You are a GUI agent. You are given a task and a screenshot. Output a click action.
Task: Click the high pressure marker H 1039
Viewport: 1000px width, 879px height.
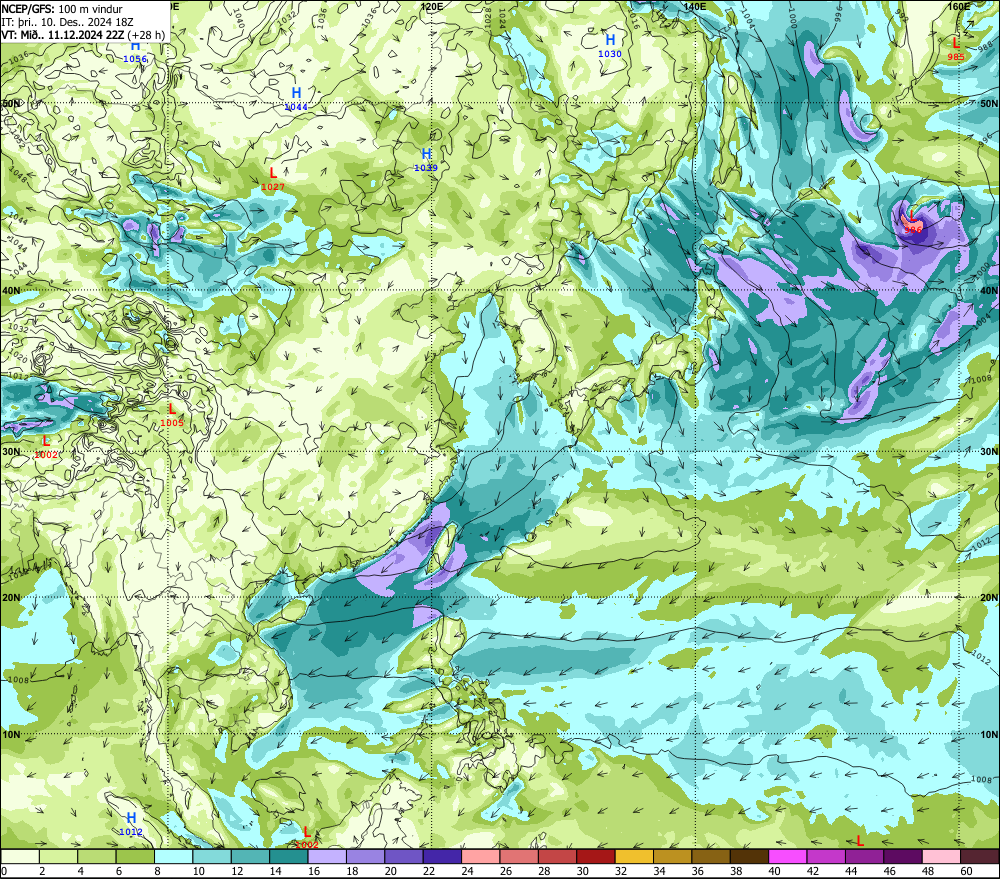pyautogui.click(x=426, y=160)
